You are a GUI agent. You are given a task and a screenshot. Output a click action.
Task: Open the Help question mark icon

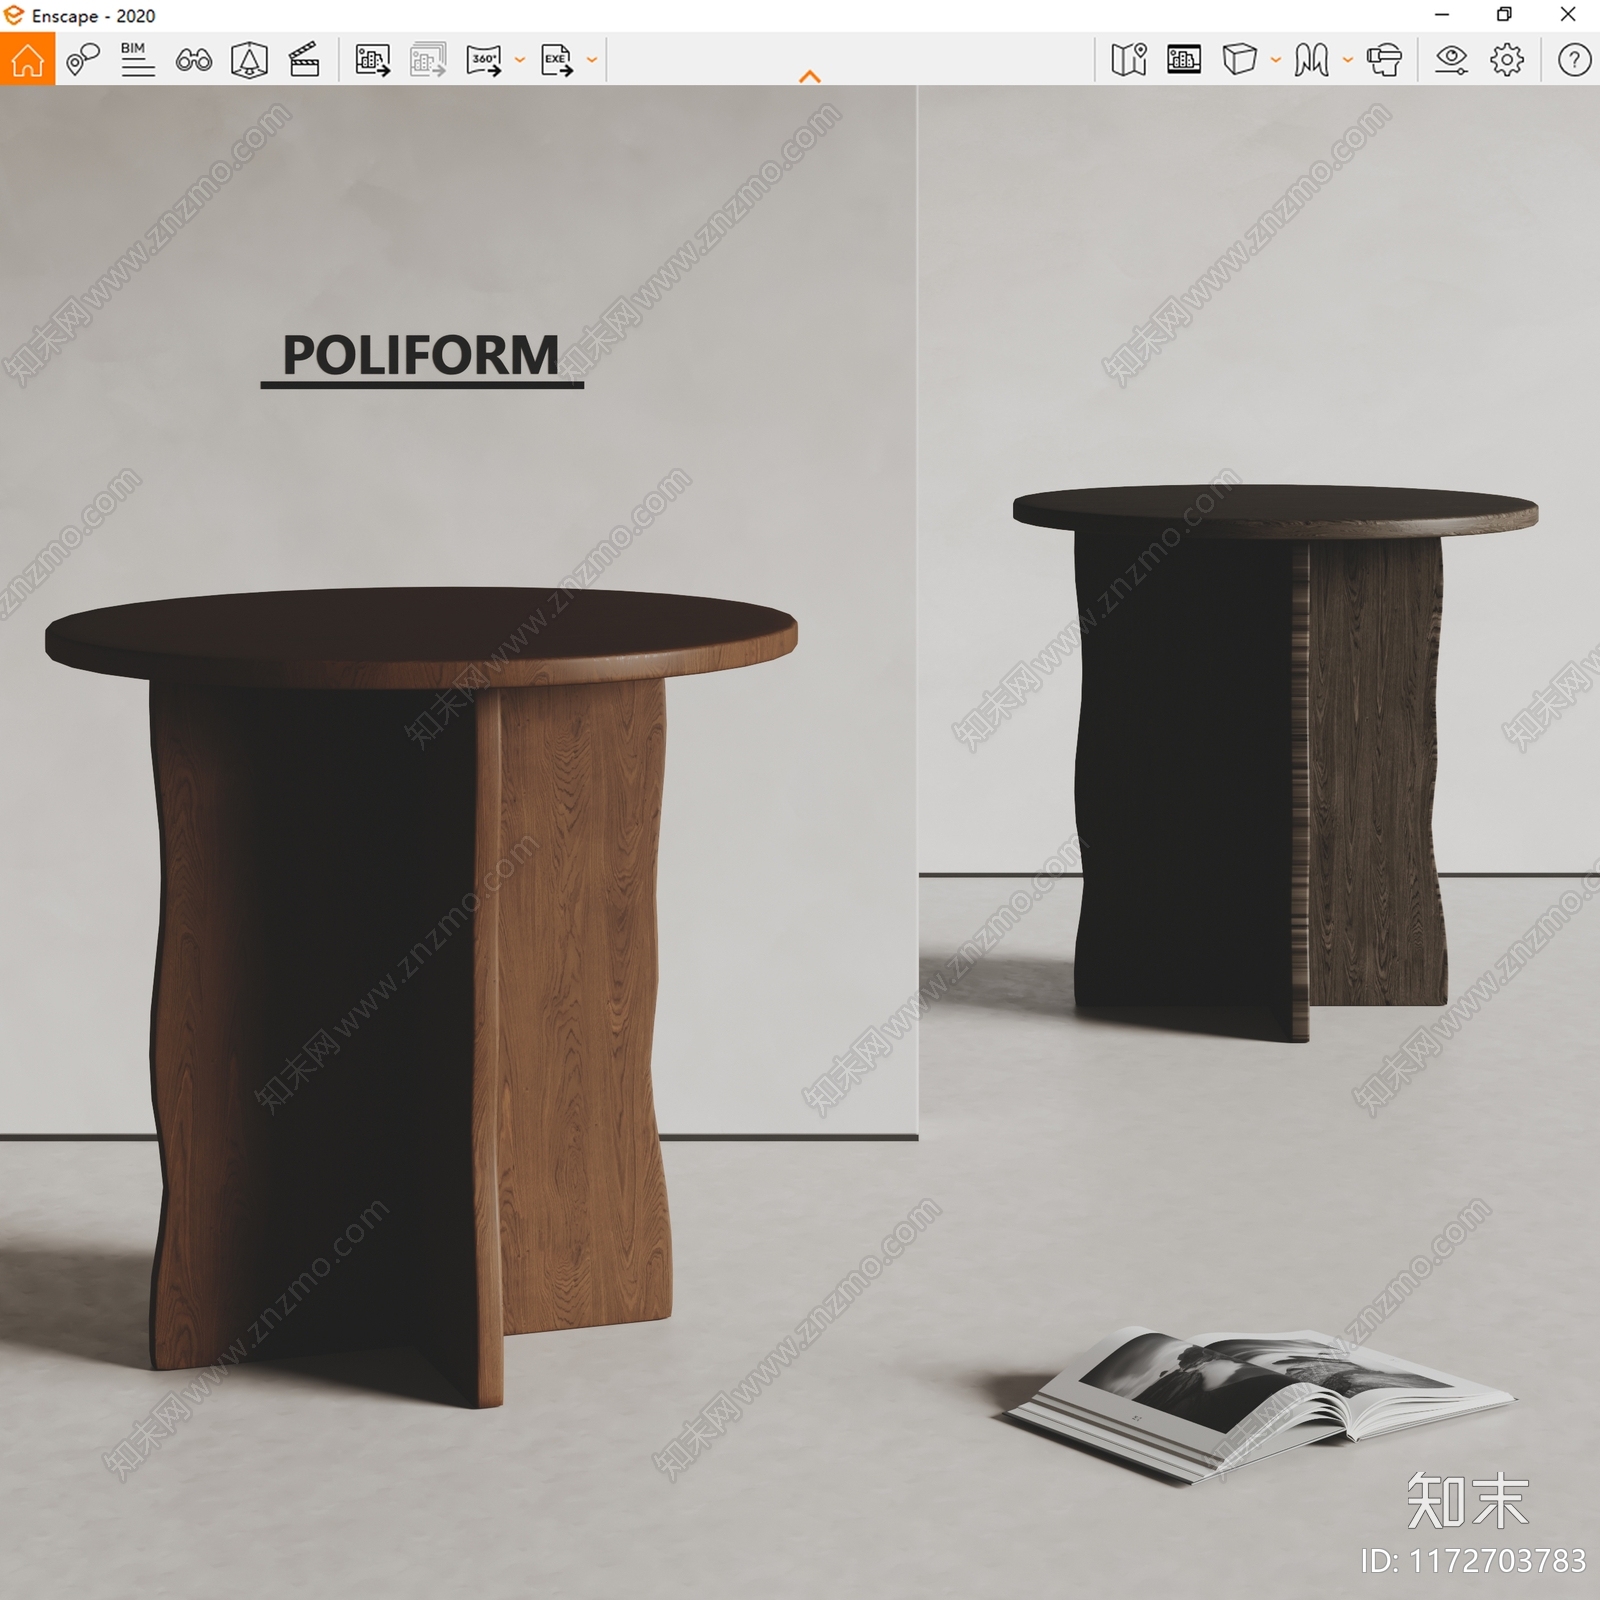point(1574,60)
